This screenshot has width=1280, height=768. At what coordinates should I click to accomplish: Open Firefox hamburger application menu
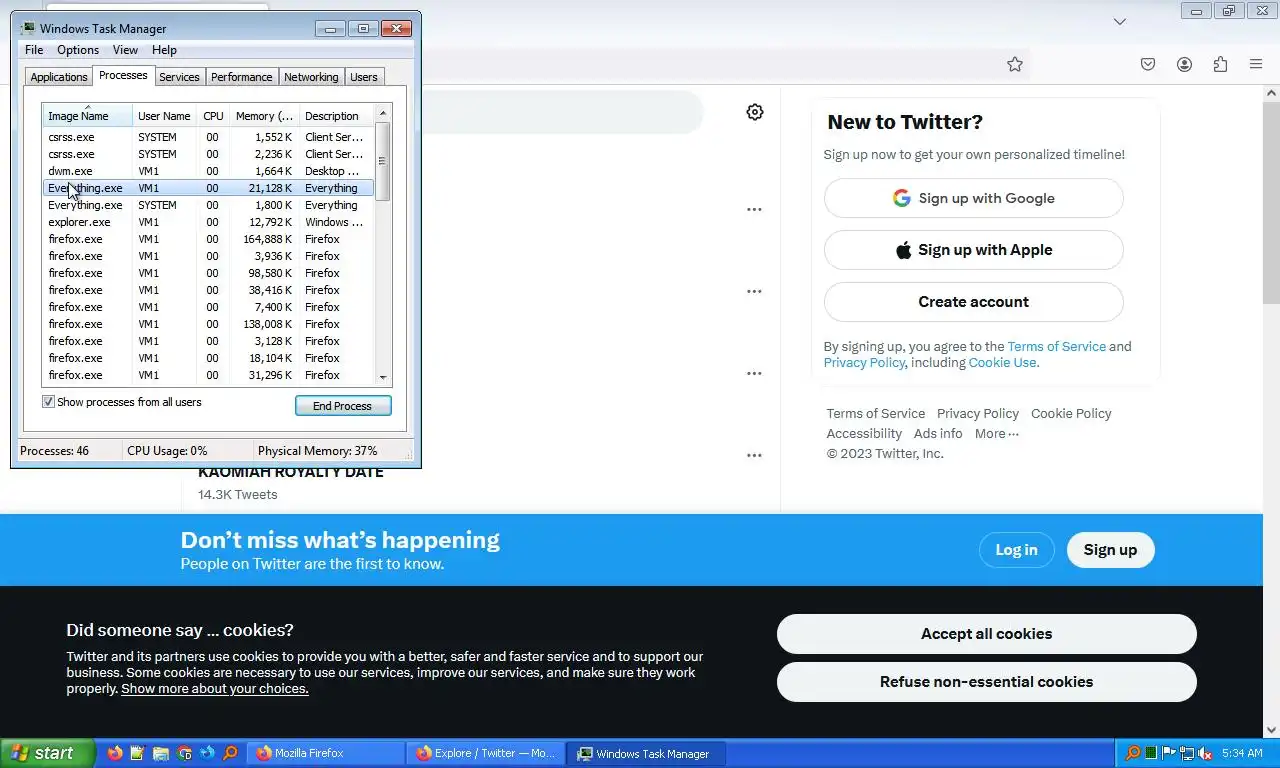tap(1256, 64)
